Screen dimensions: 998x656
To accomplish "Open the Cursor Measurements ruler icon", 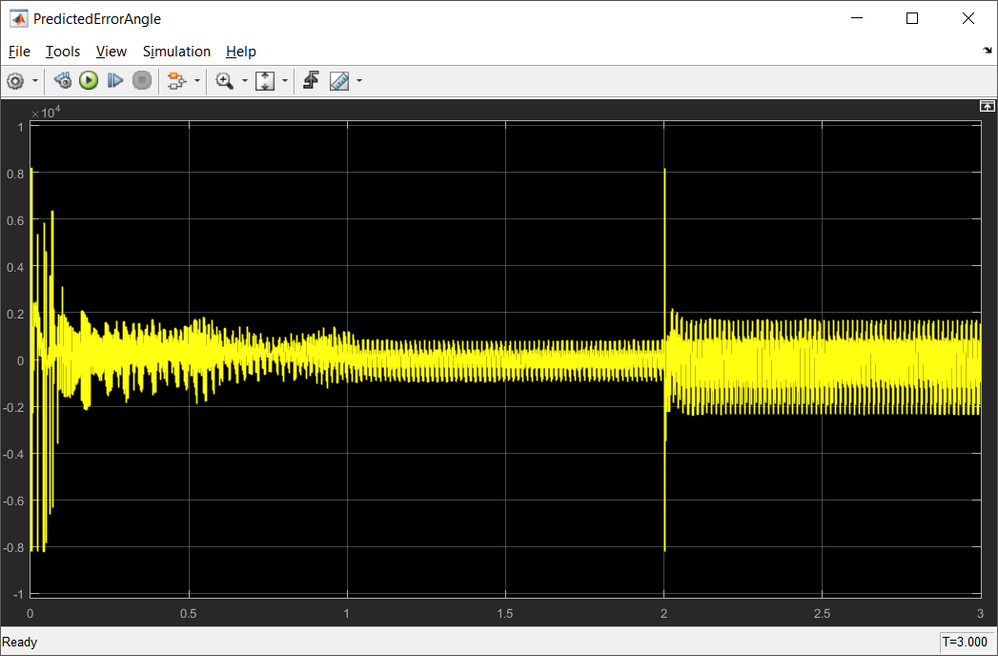I will pos(339,81).
